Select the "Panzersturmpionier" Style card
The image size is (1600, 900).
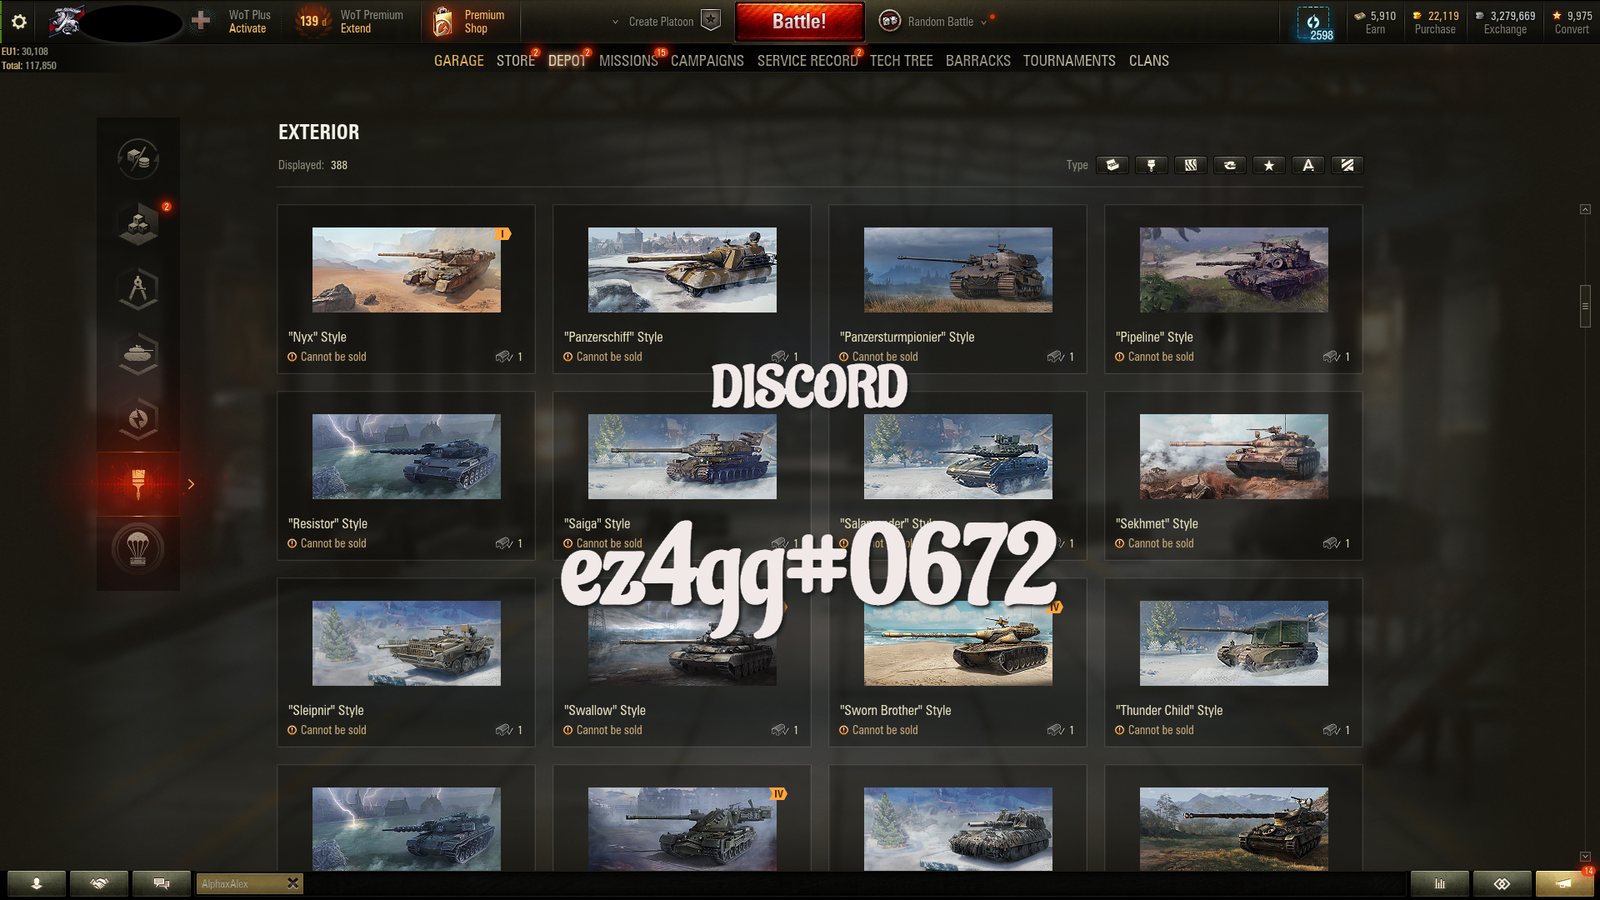click(x=958, y=289)
